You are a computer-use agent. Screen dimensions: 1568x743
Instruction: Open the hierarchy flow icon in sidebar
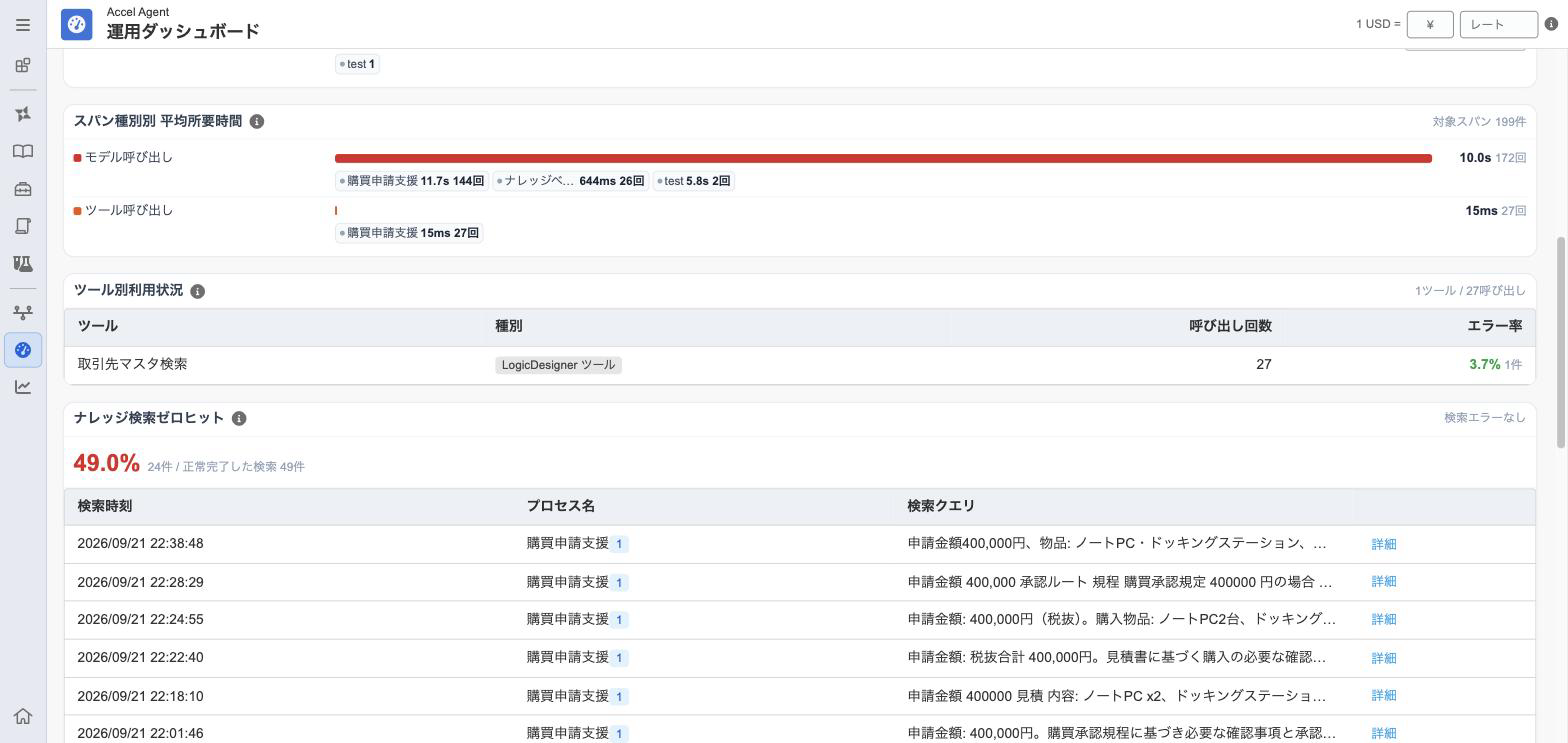tap(23, 312)
